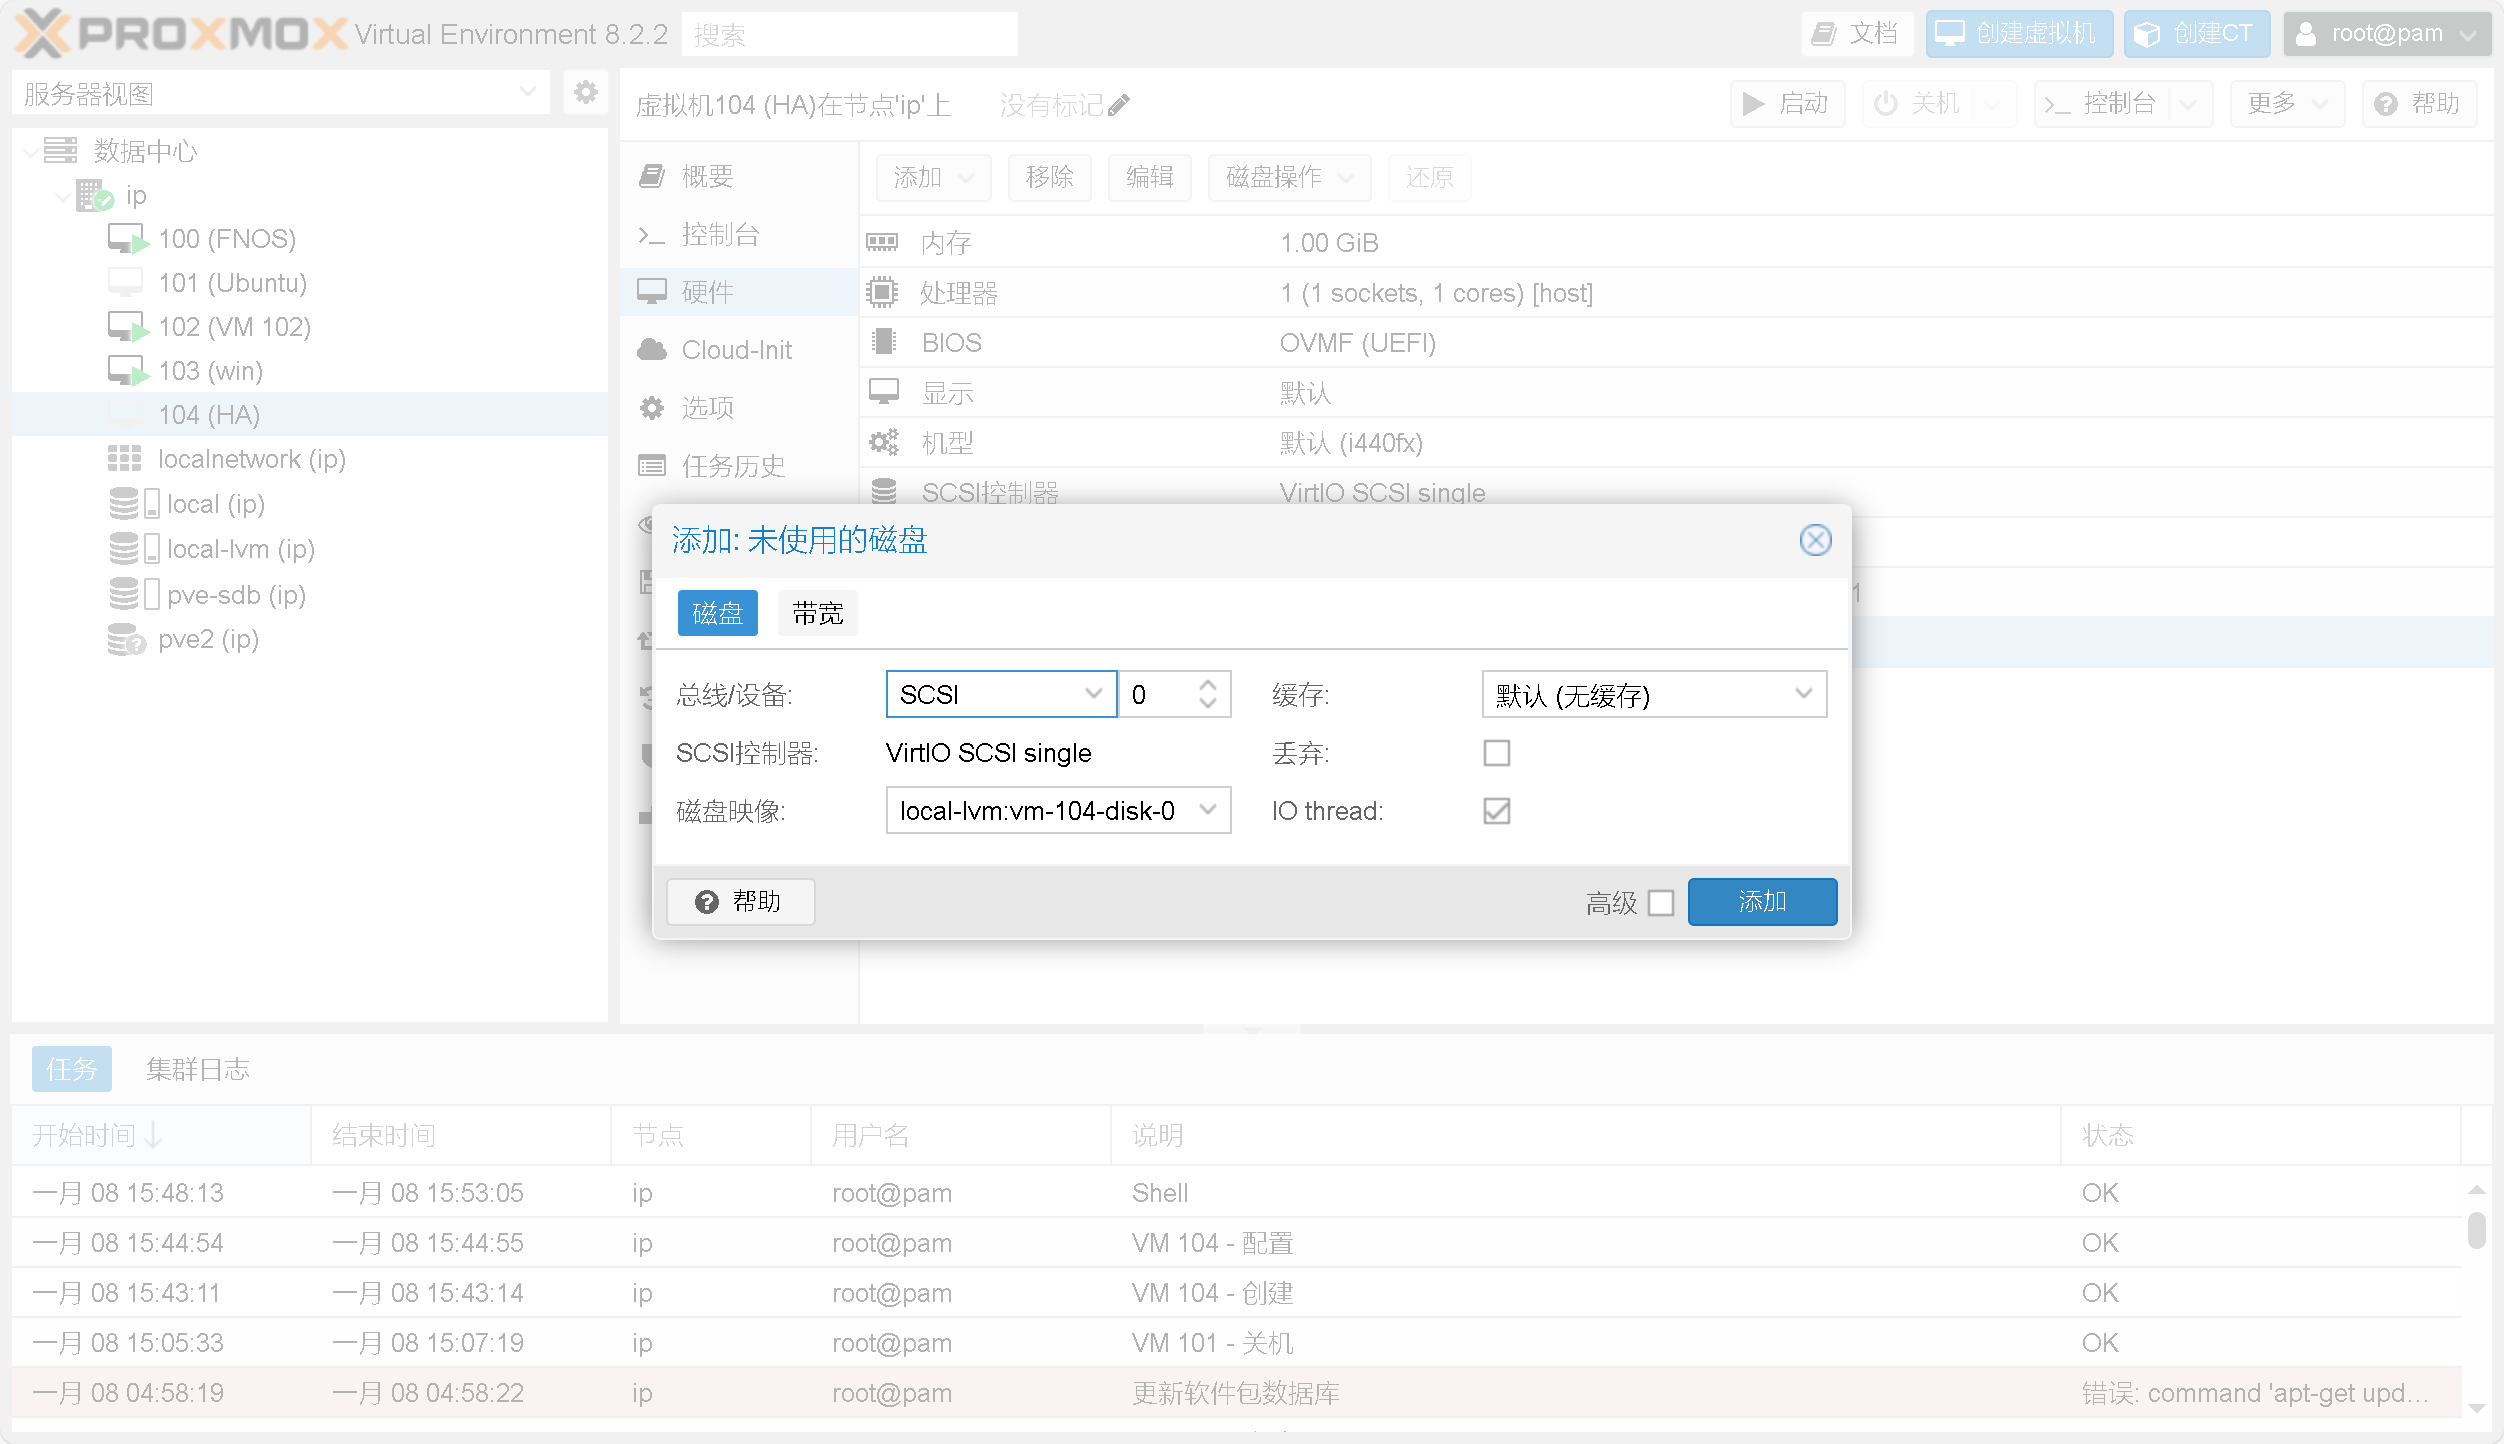The image size is (2504, 1444).
Task: Click the BIOS row icon
Action: pyautogui.click(x=883, y=342)
